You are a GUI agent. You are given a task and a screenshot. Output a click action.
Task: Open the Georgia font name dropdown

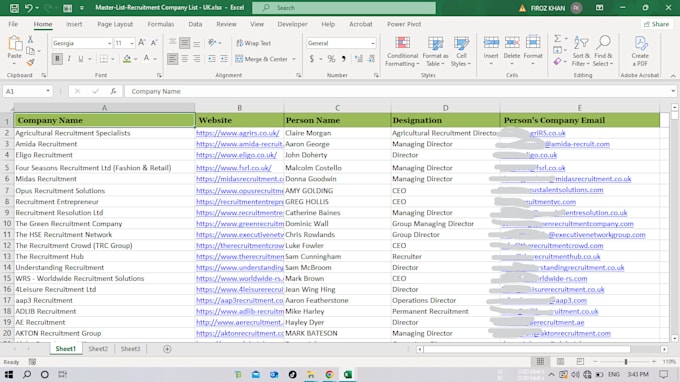click(x=109, y=43)
